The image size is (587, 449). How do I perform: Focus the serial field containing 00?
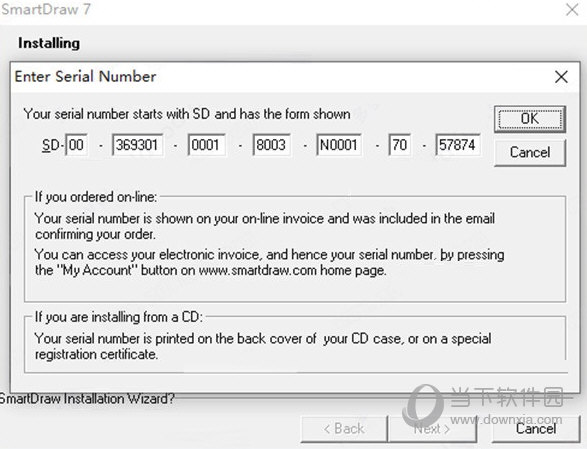[x=77, y=145]
